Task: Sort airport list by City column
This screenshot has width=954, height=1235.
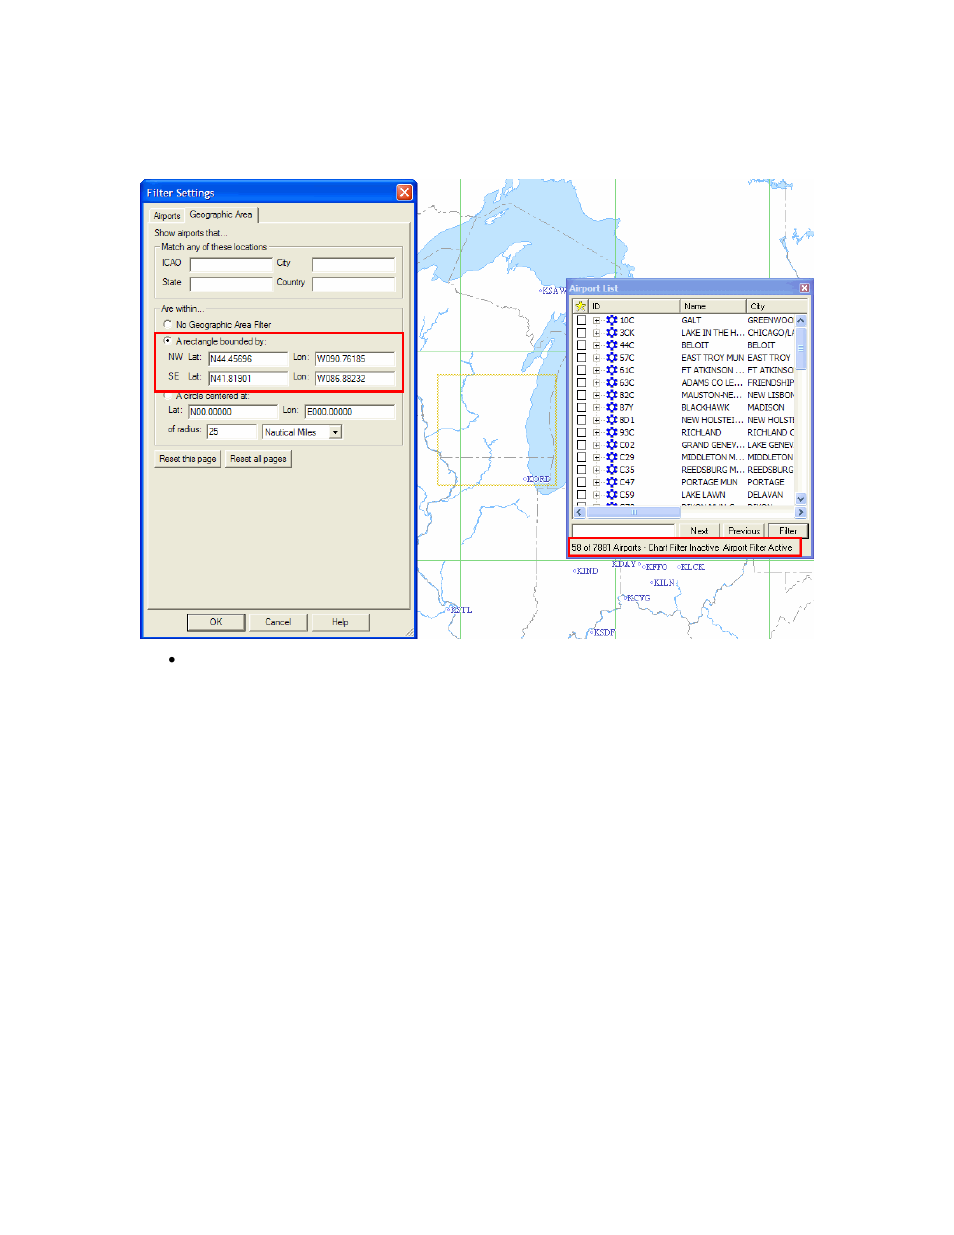Action: 776,306
